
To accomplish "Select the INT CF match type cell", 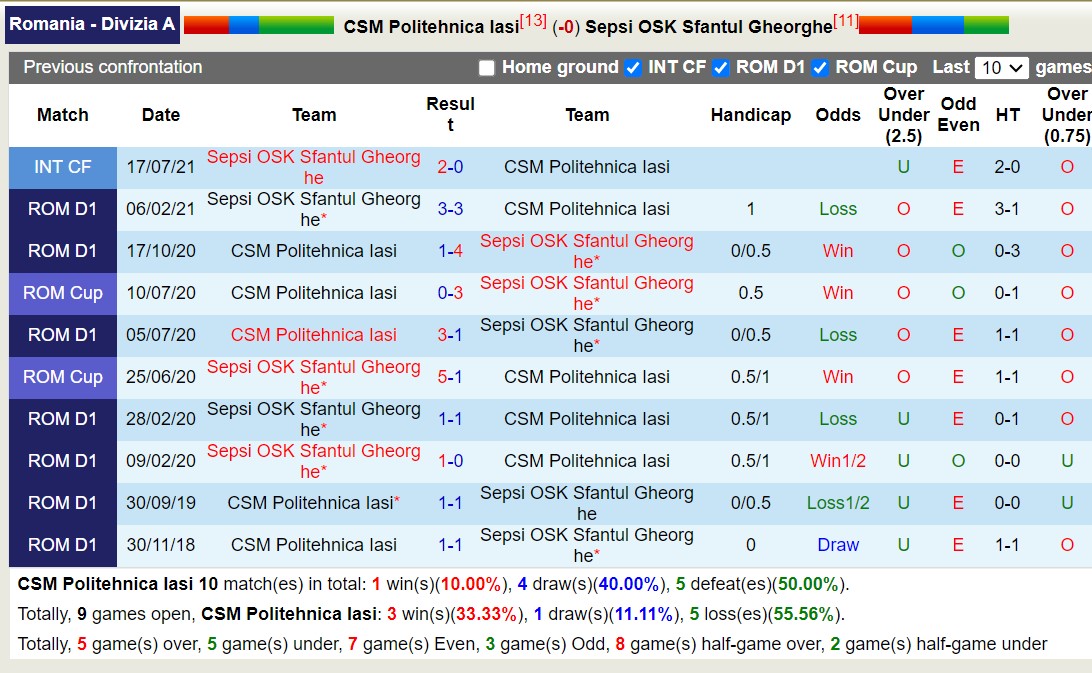I will 63,167.
